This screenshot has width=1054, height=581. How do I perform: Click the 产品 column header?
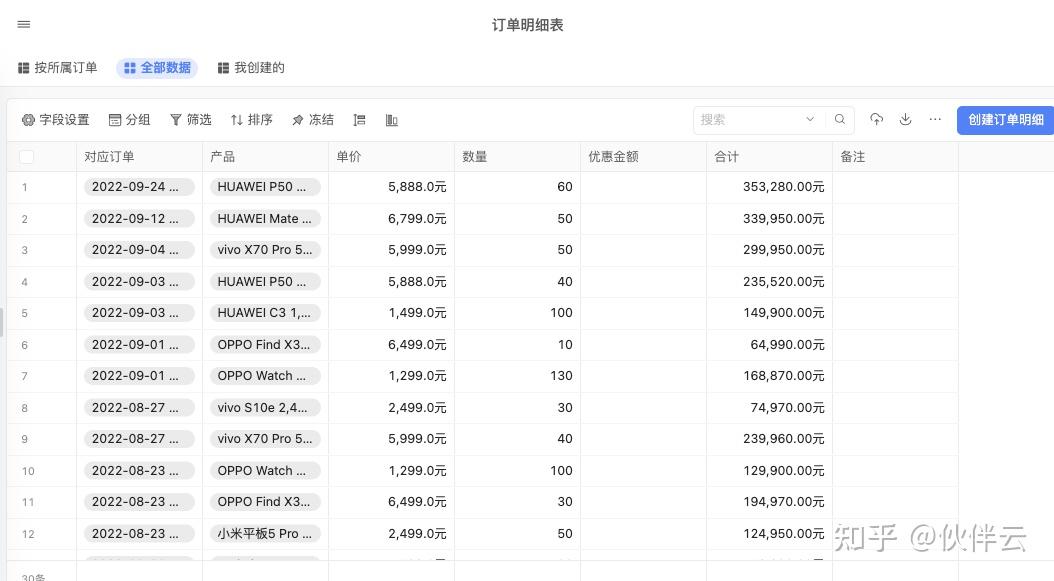point(266,157)
